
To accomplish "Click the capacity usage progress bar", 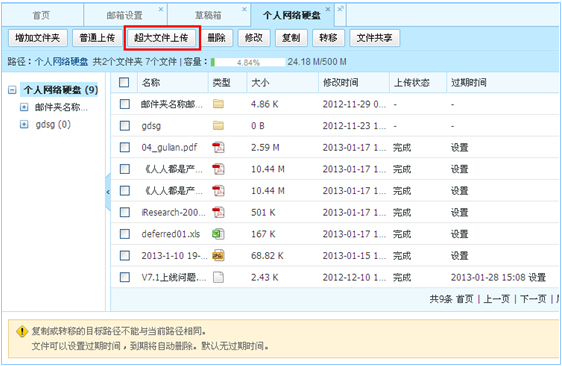I will 248,62.
